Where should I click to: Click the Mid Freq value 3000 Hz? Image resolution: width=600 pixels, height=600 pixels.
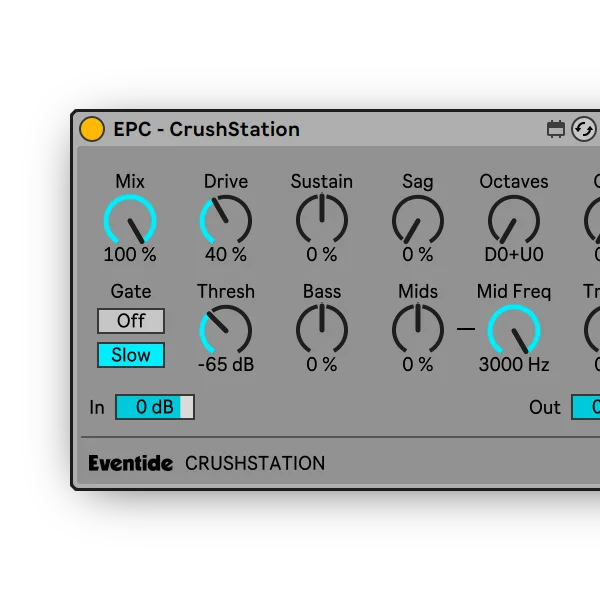tap(514, 364)
